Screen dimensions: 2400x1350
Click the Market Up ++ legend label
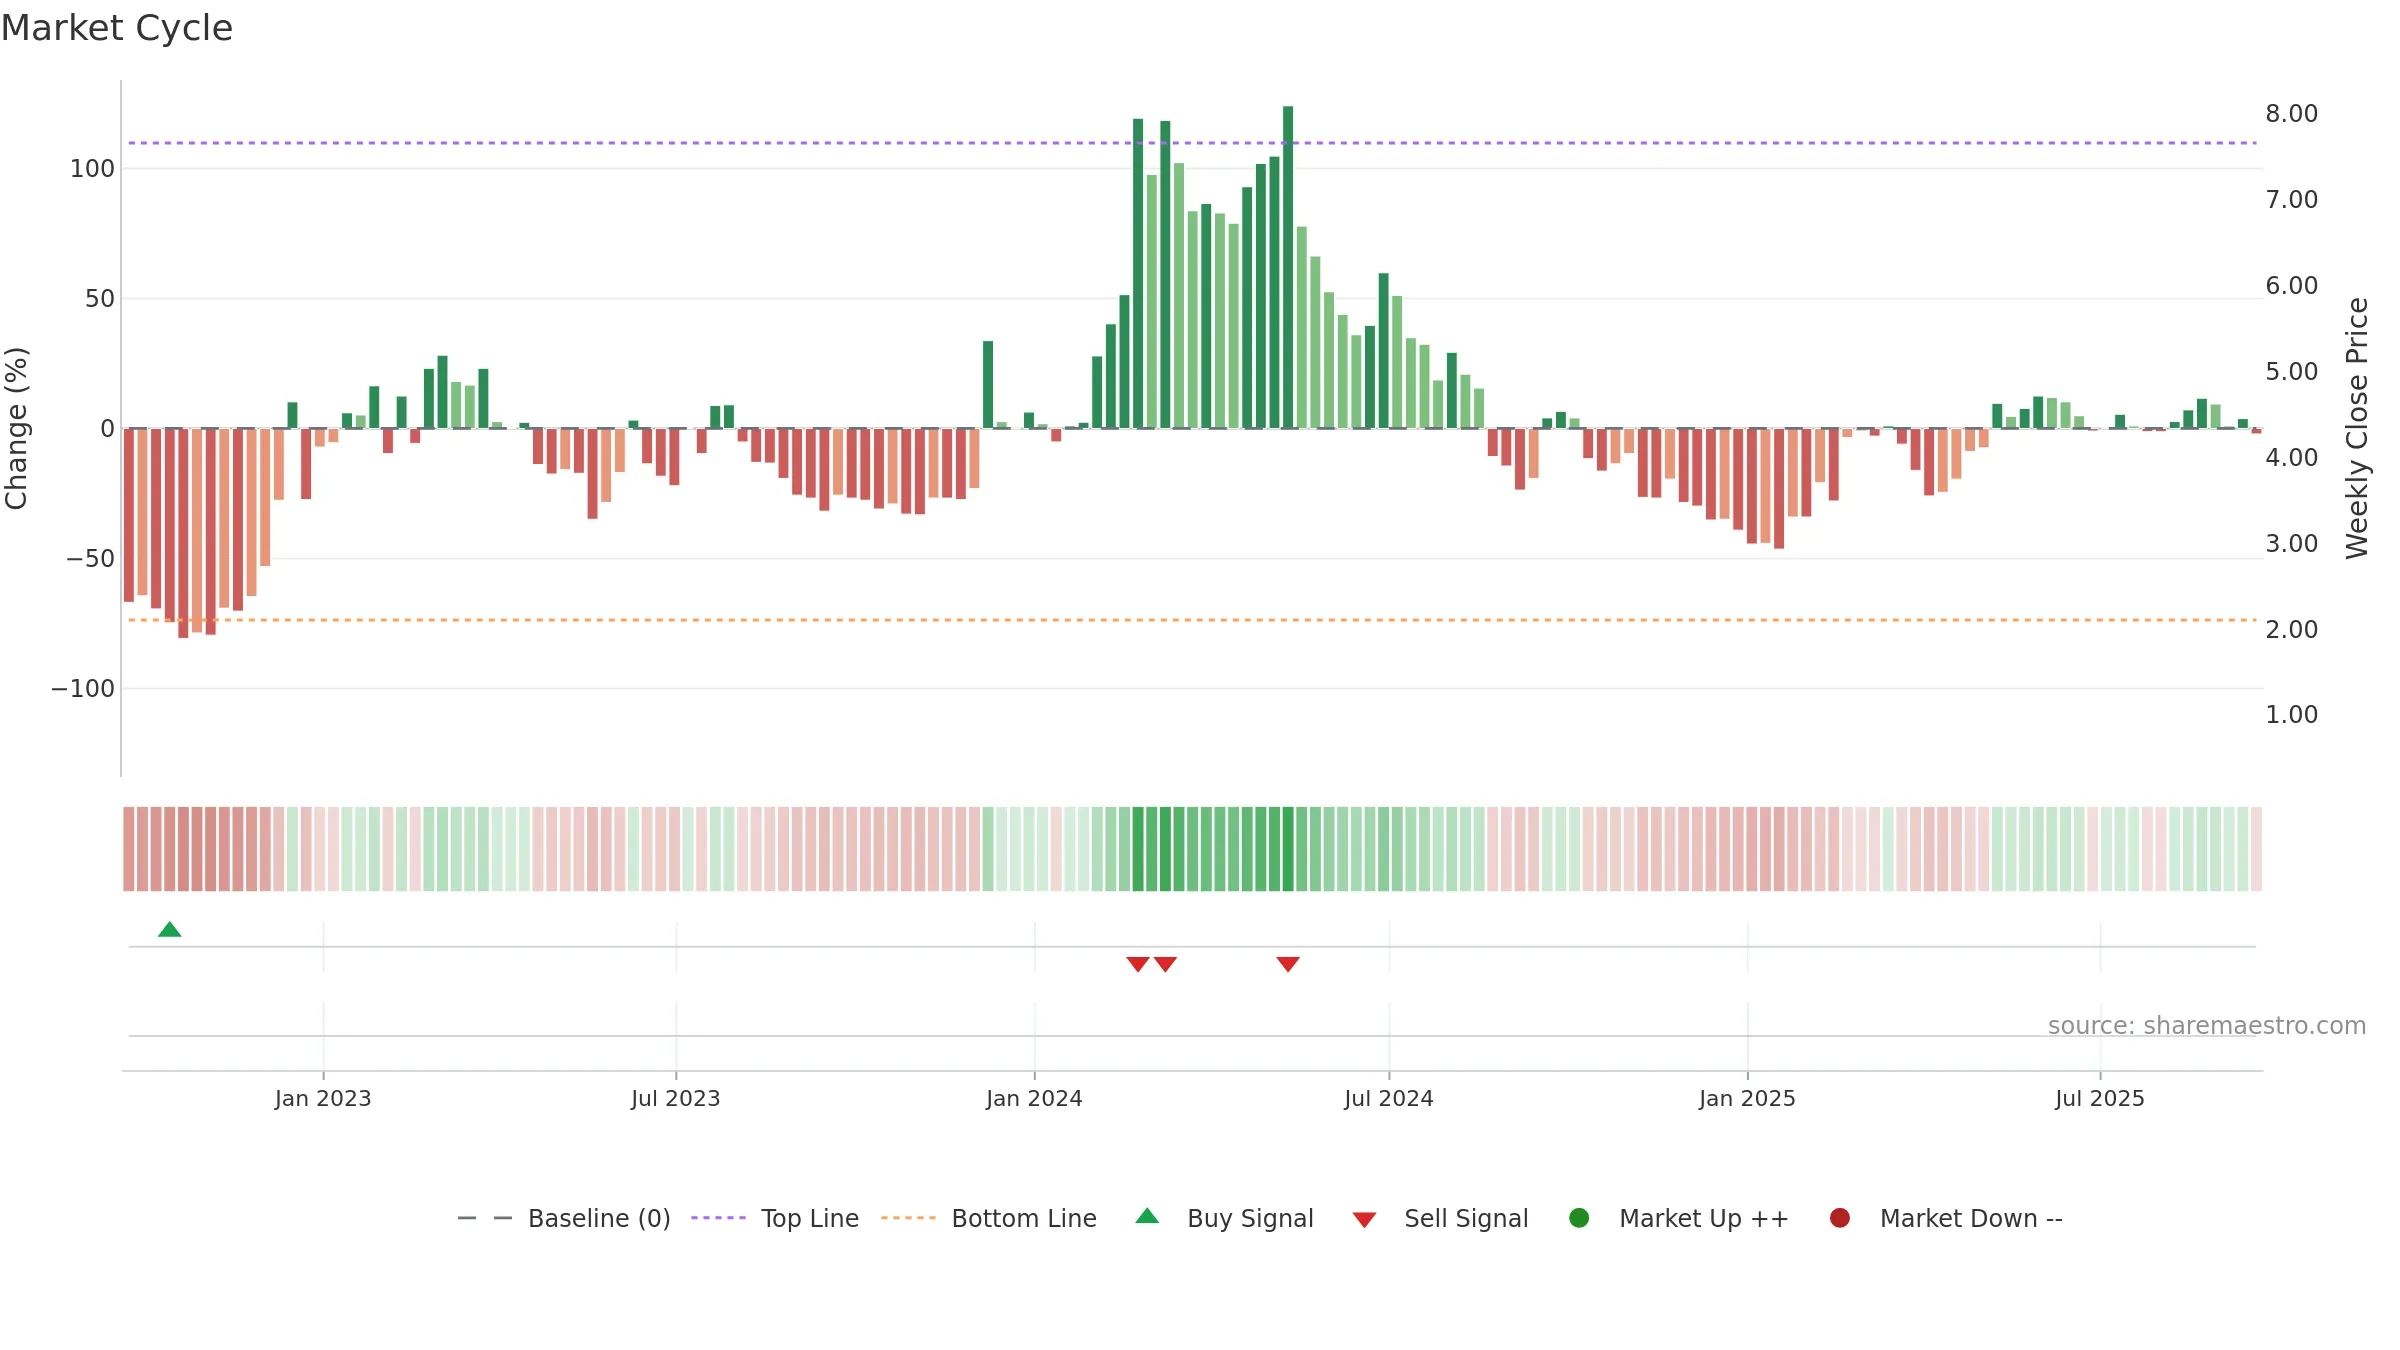point(1704,1218)
